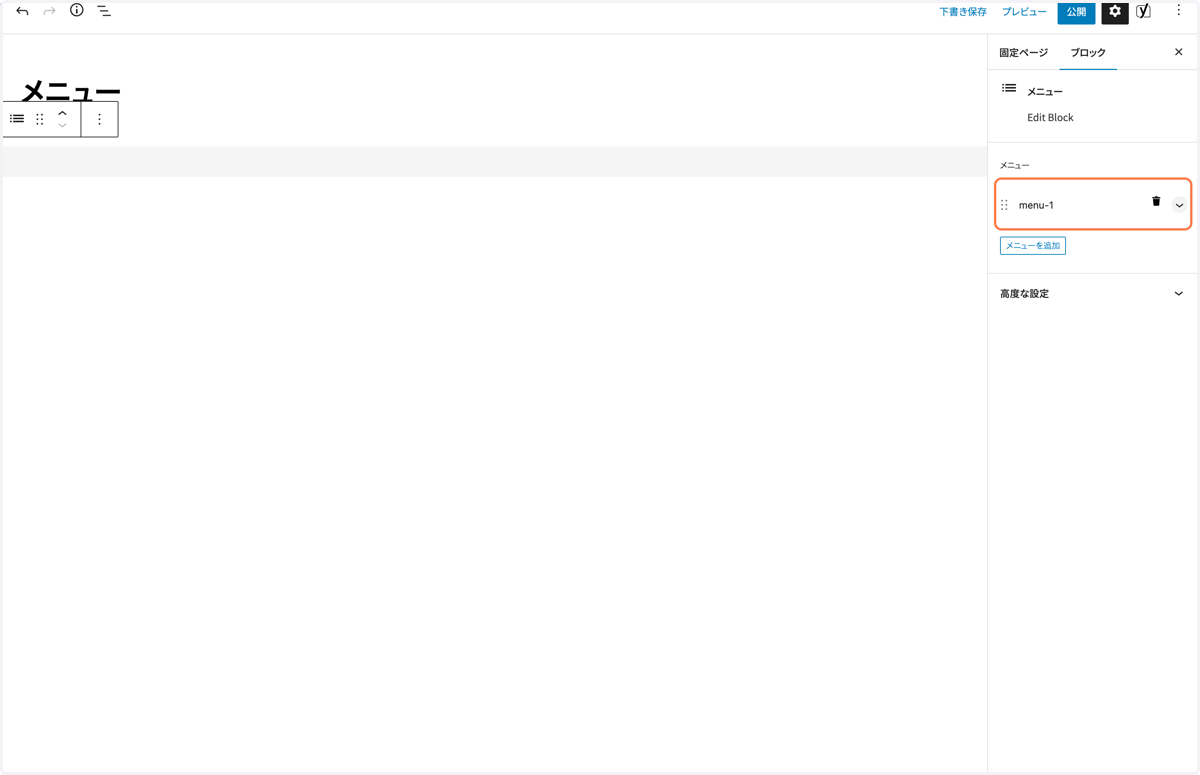The image size is (1200, 775).
Task: Close the settings sidebar
Action: [x=1179, y=52]
